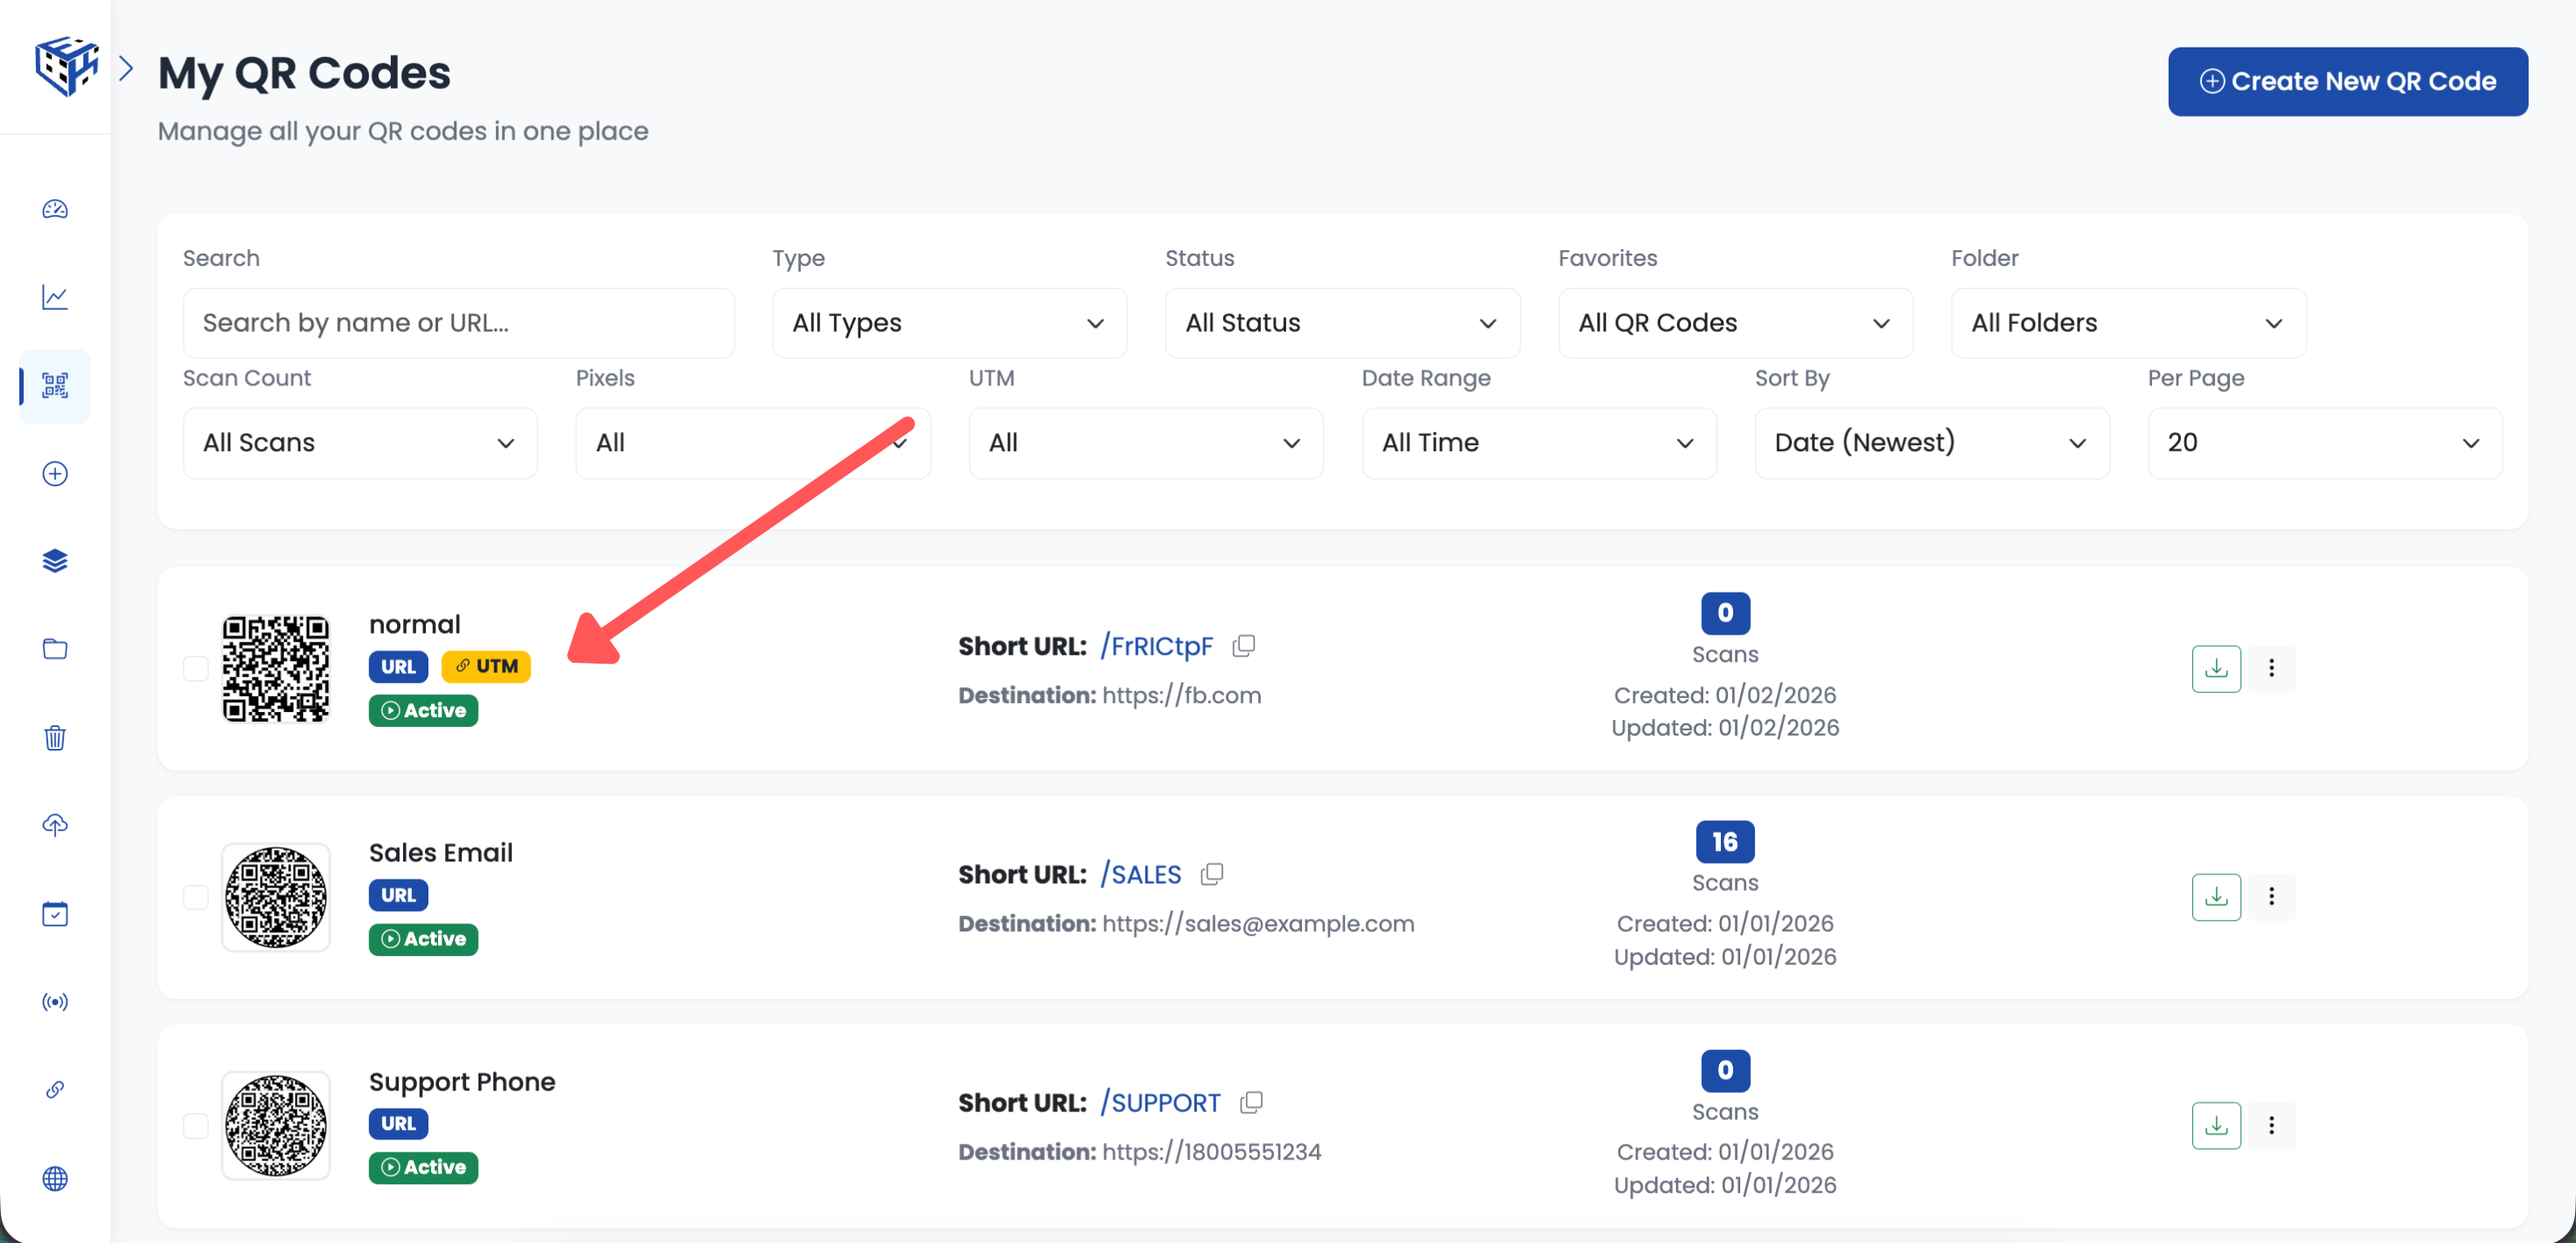Image resolution: width=2576 pixels, height=1243 pixels.
Task: Click Create New QR Code button
Action: tap(2347, 81)
